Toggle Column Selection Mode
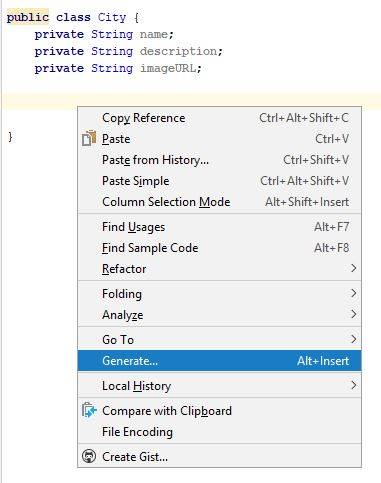 click(219, 202)
